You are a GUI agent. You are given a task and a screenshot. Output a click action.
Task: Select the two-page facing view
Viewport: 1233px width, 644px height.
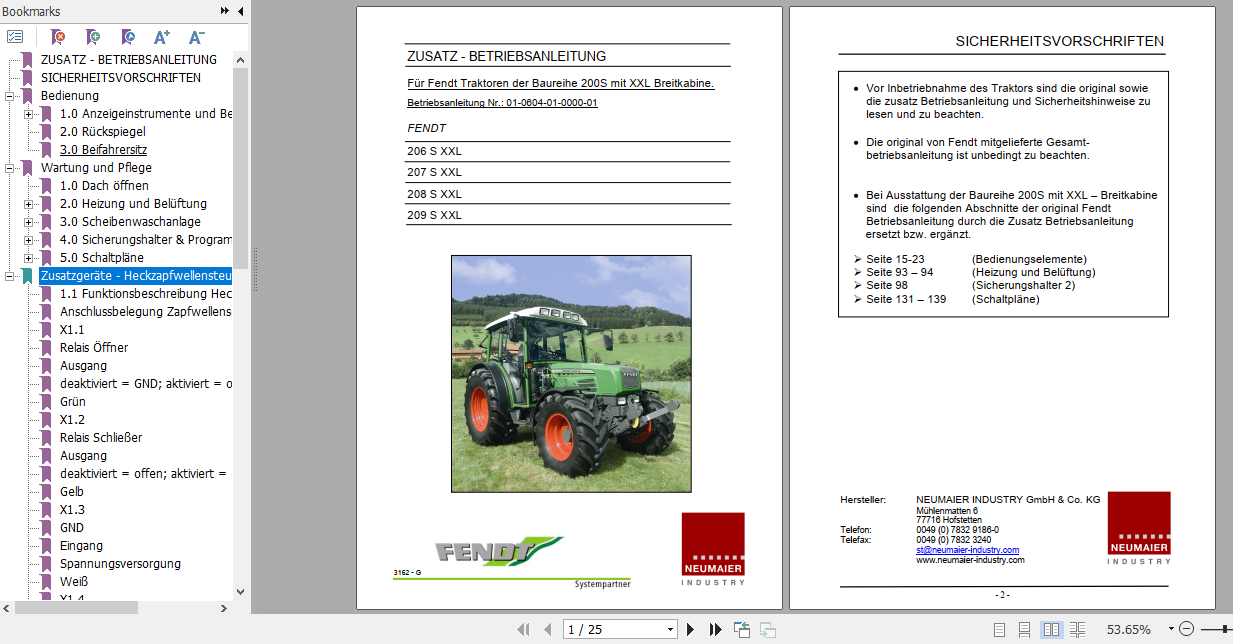click(x=1050, y=629)
